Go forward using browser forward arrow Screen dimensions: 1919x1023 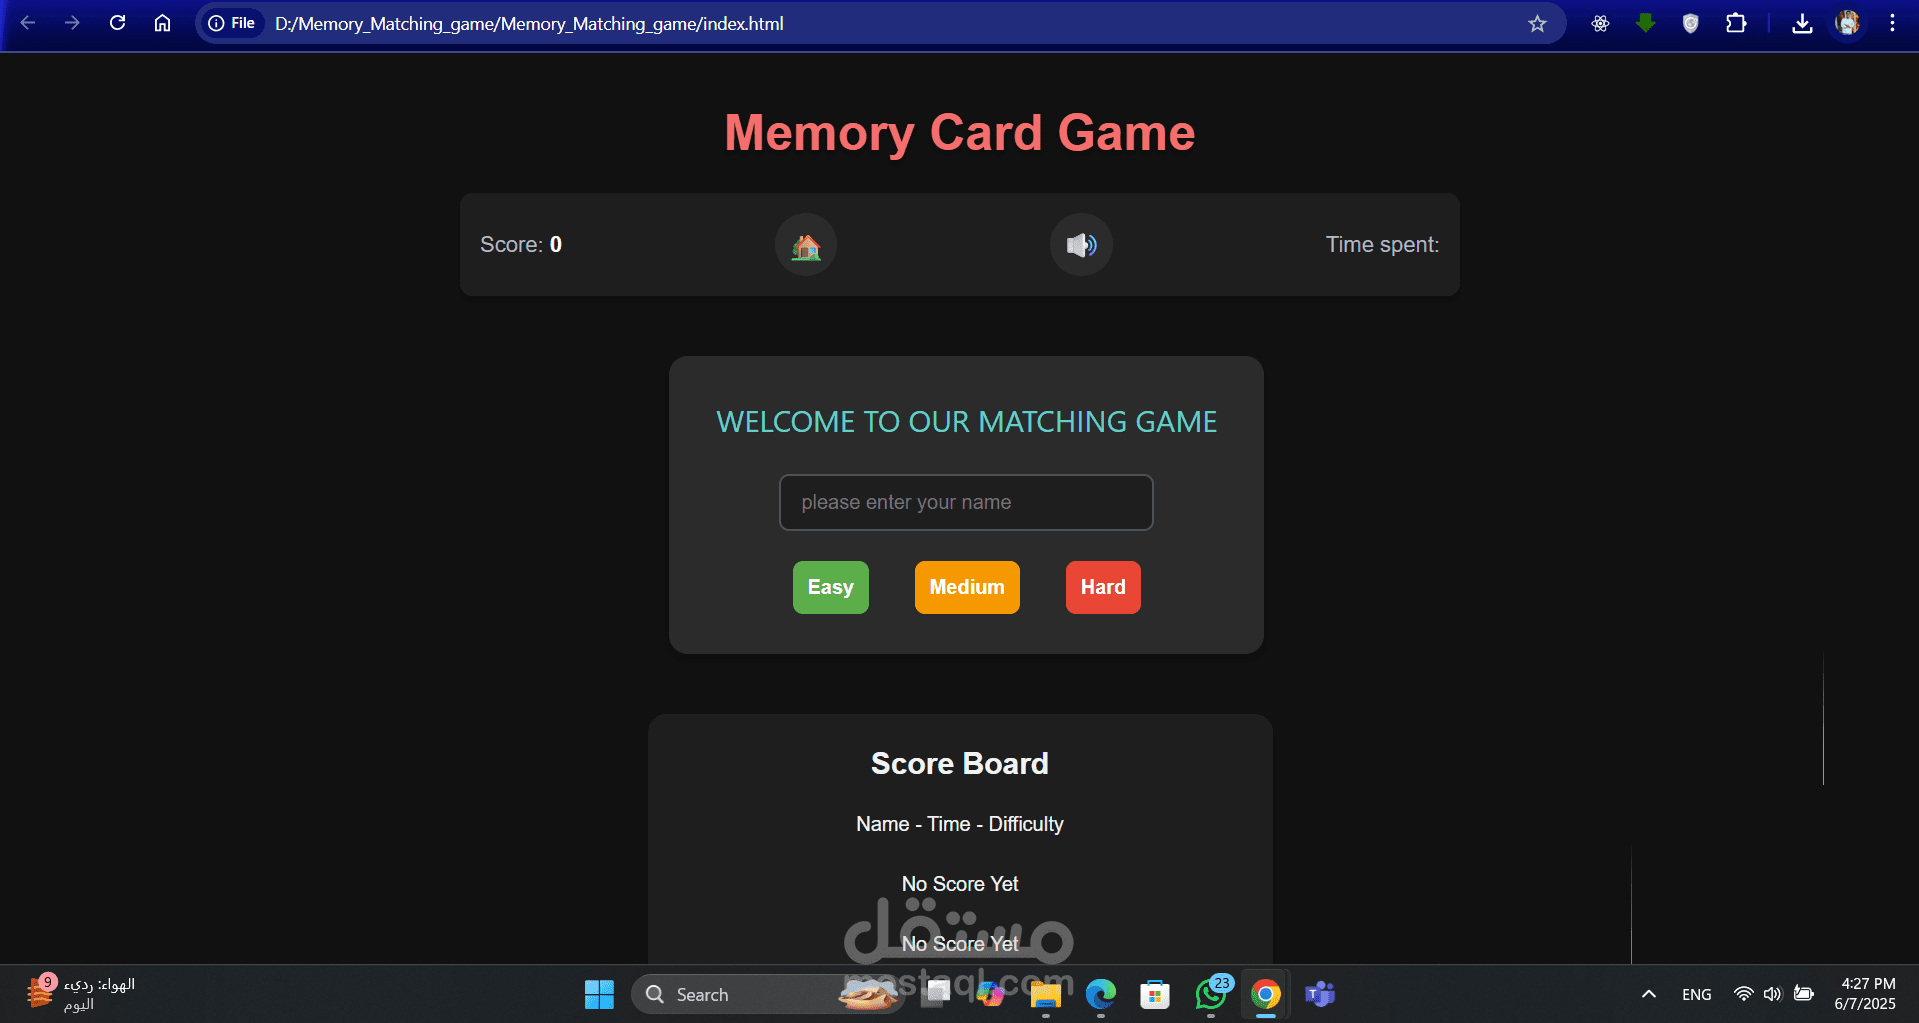(x=72, y=23)
